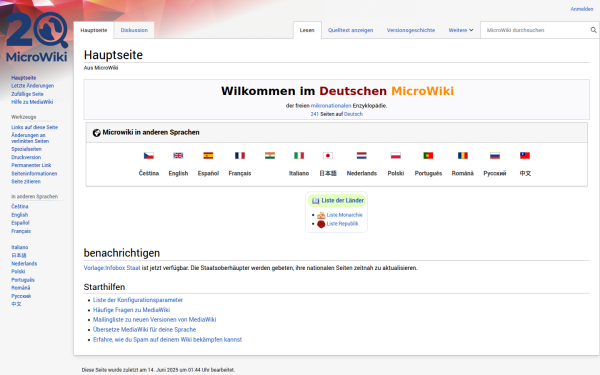Select the Japanese flag icon

pos(328,155)
